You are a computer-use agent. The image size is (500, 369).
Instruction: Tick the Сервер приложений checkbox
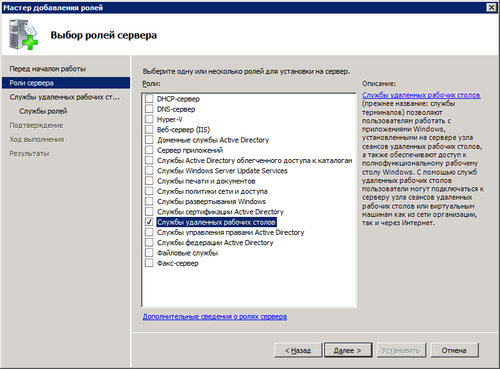[x=149, y=150]
